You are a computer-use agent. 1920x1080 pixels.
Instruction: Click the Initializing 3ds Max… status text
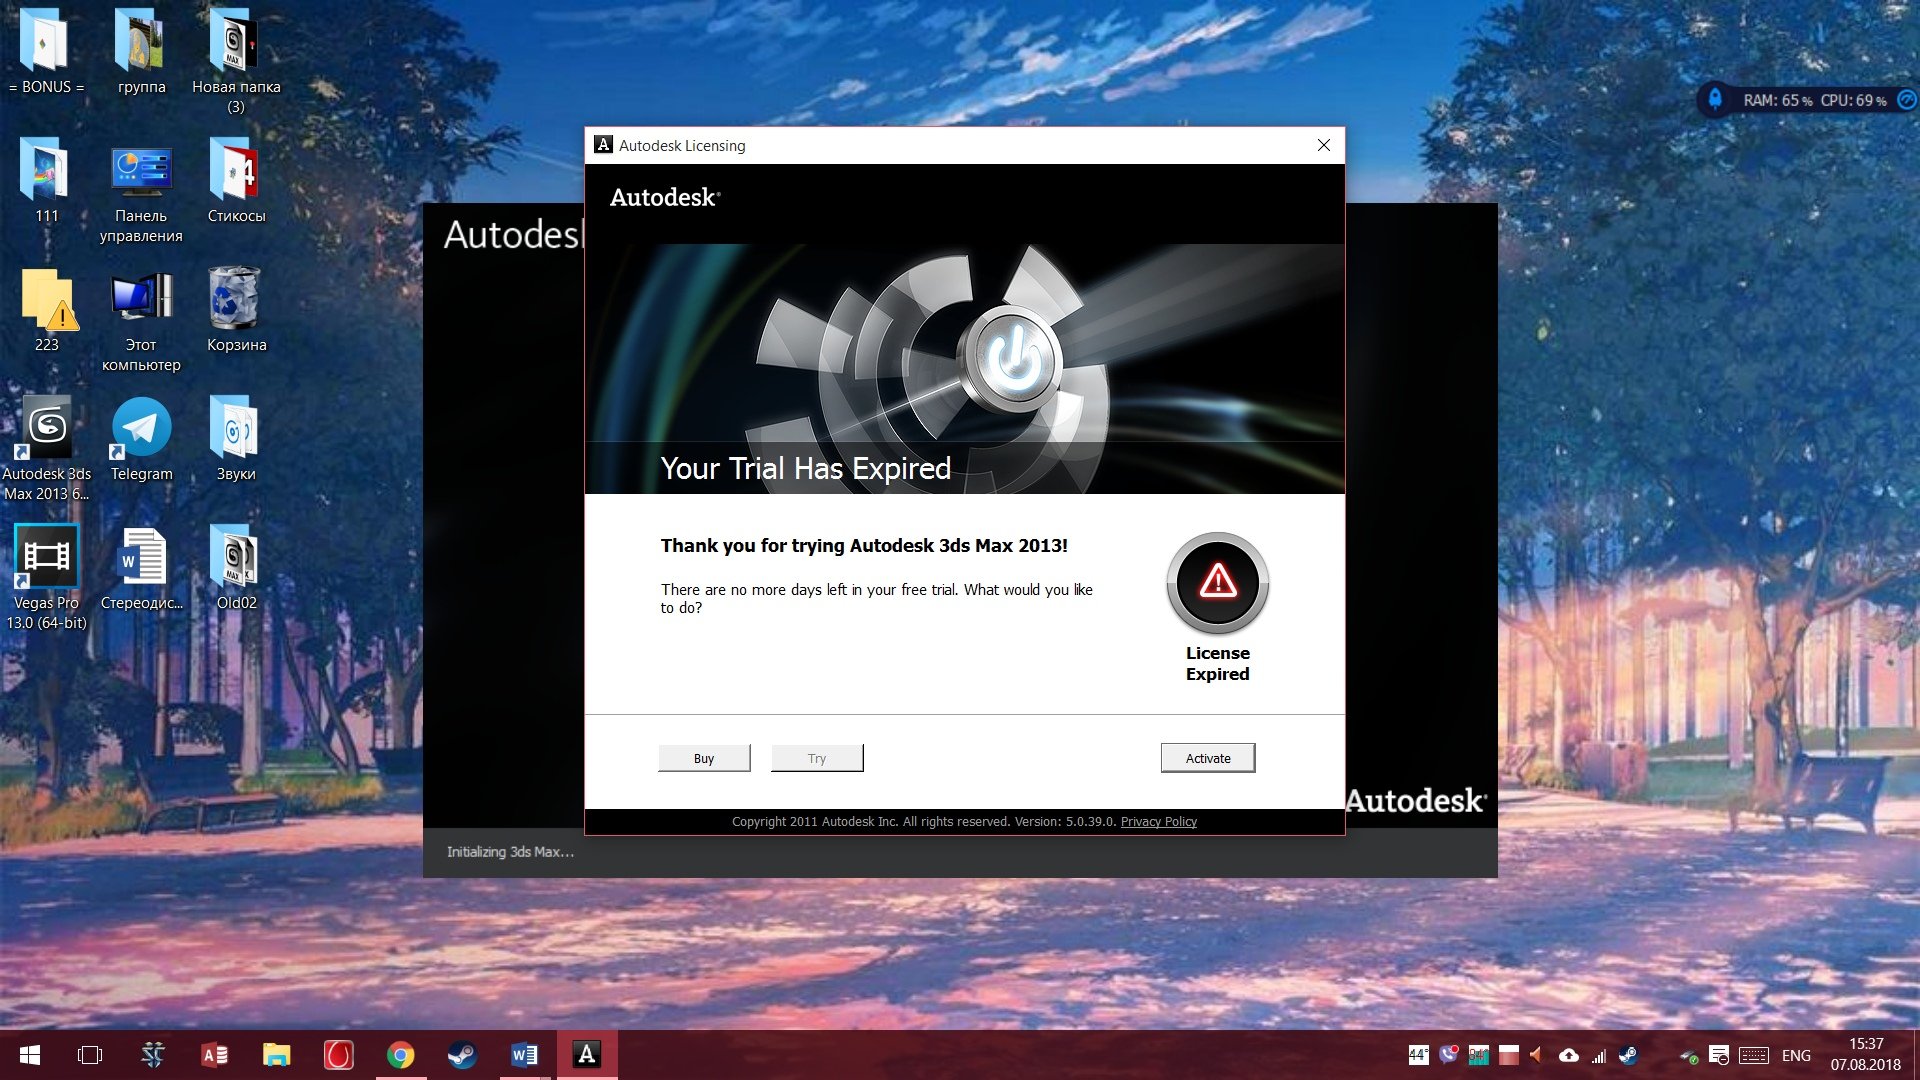click(x=510, y=851)
